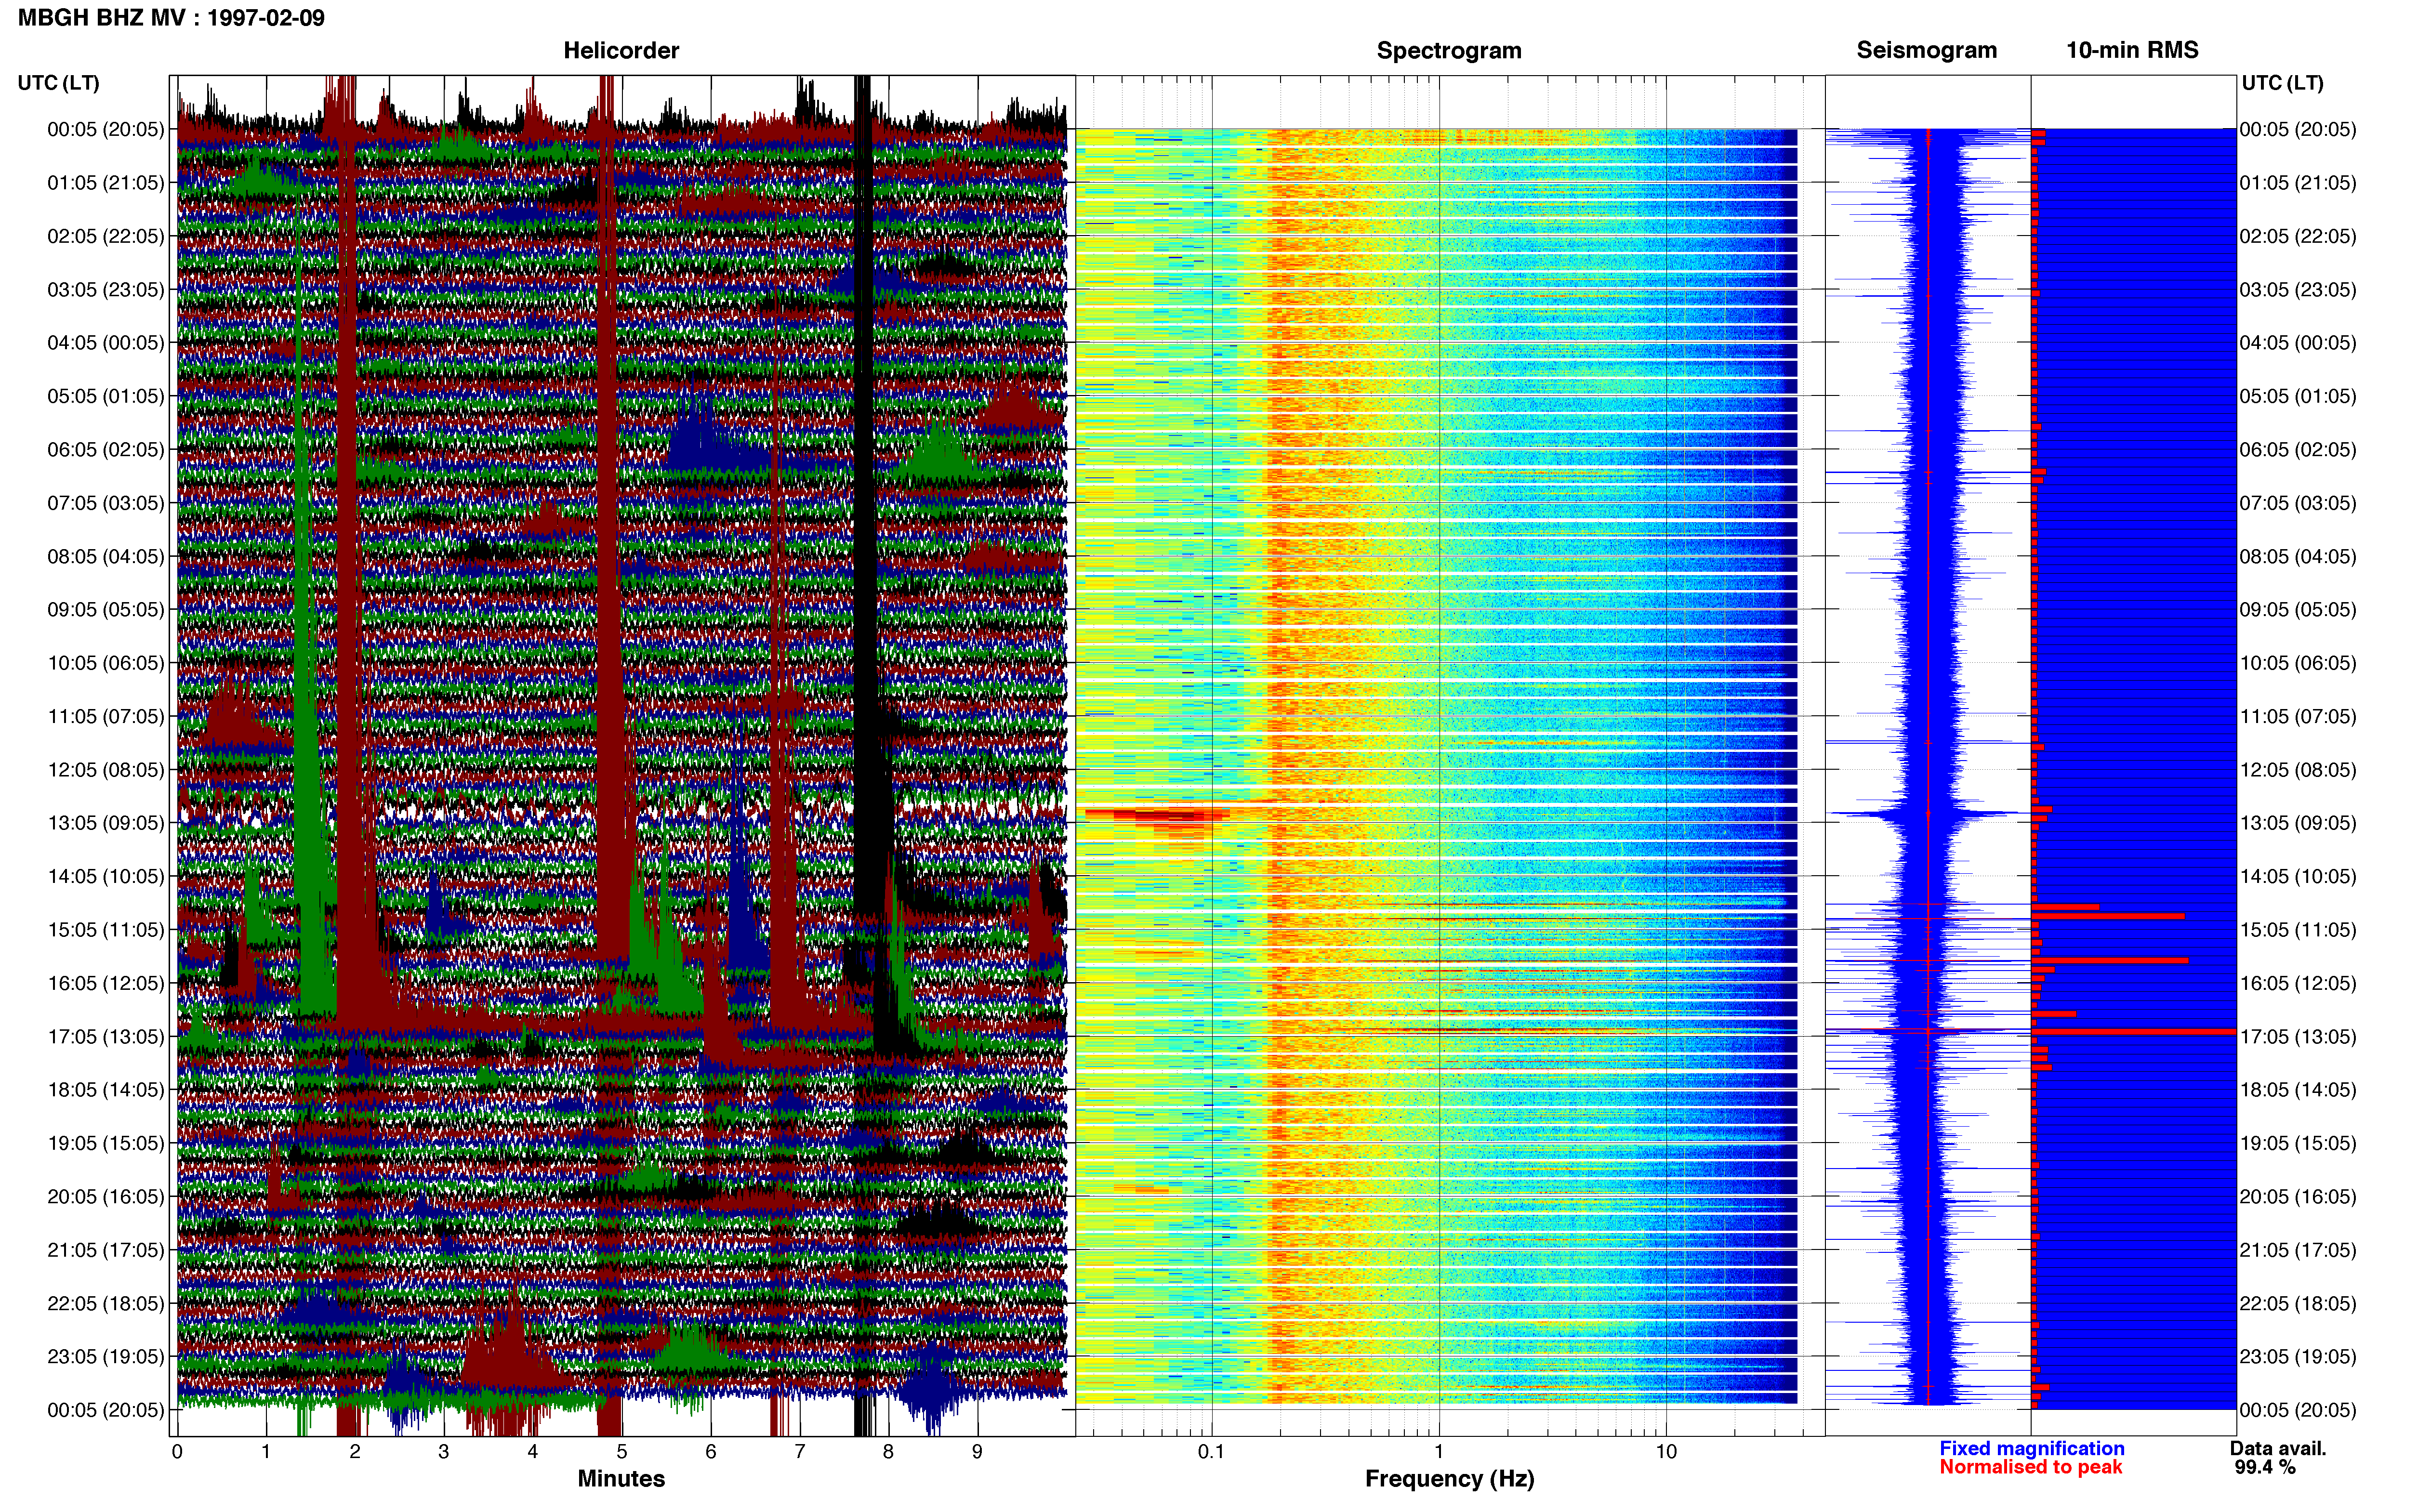Select the 'Spectrogram' panel heading
The height and width of the screenshot is (1512, 2418).
click(1449, 50)
